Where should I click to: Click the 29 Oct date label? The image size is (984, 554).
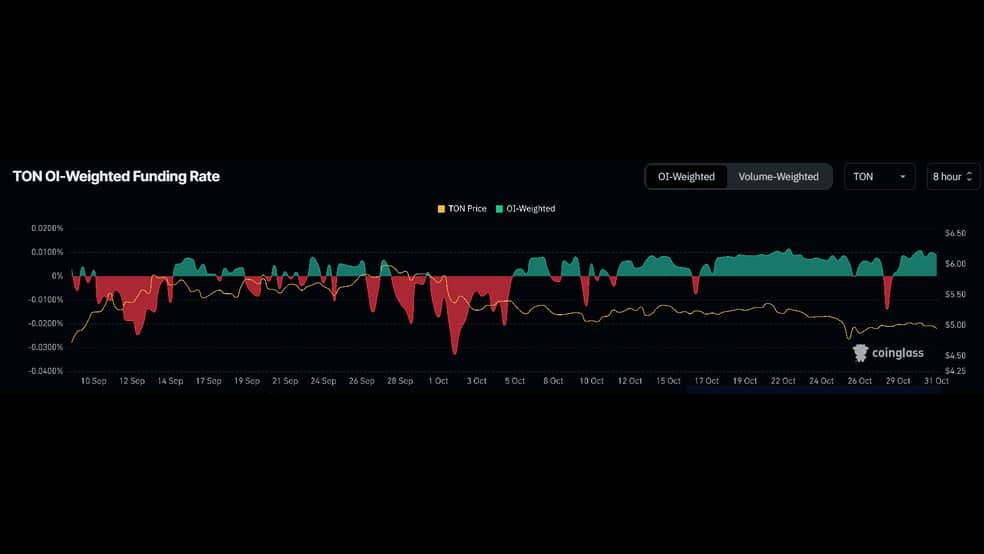pos(898,381)
